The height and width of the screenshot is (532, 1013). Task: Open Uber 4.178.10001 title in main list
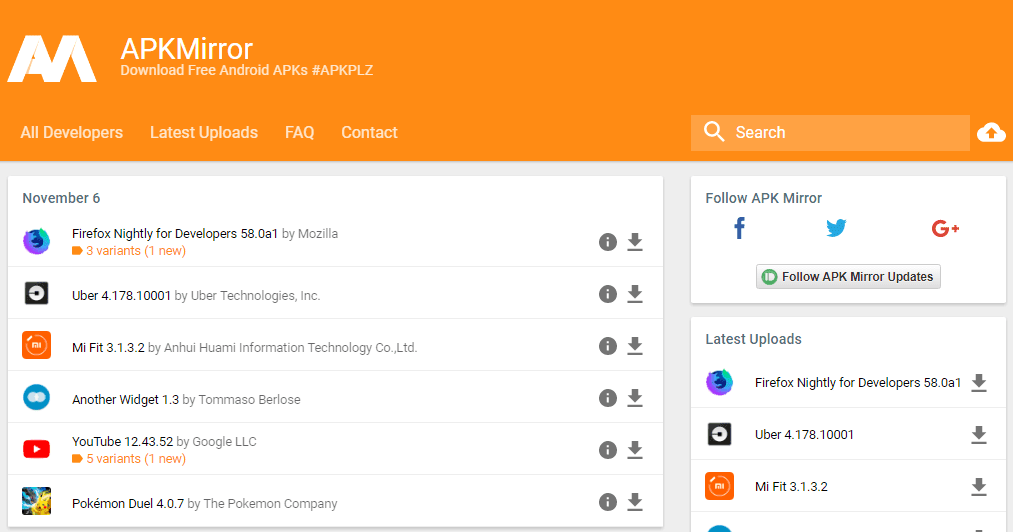(121, 295)
